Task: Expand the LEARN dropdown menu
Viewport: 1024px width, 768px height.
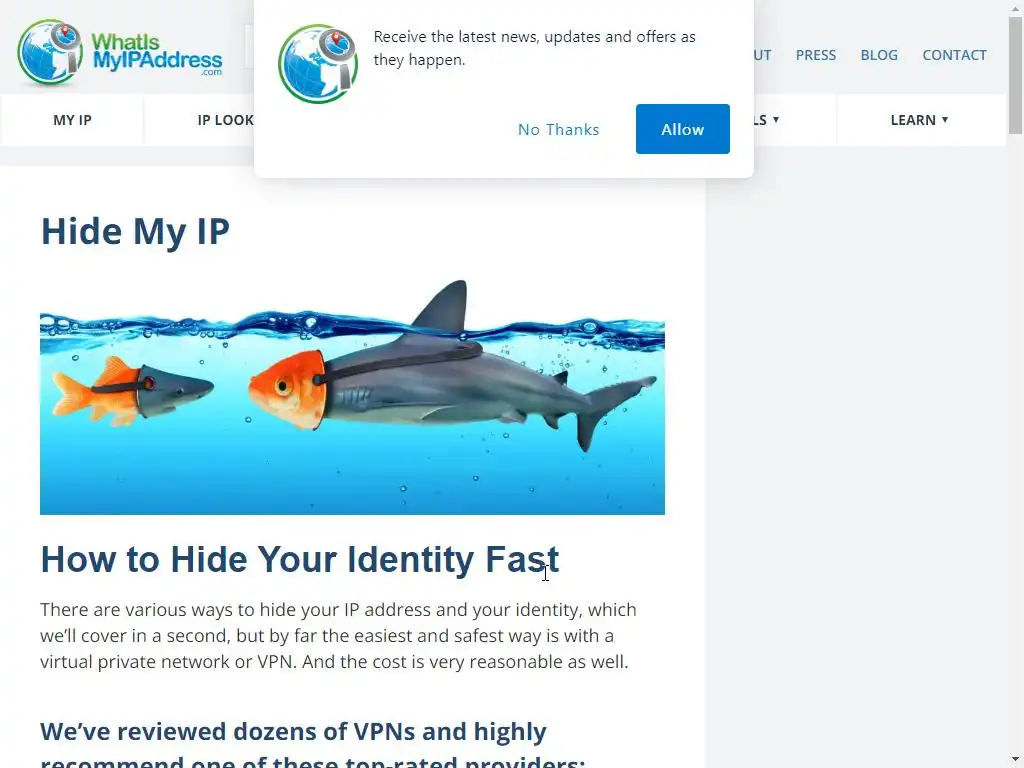Action: (x=920, y=120)
